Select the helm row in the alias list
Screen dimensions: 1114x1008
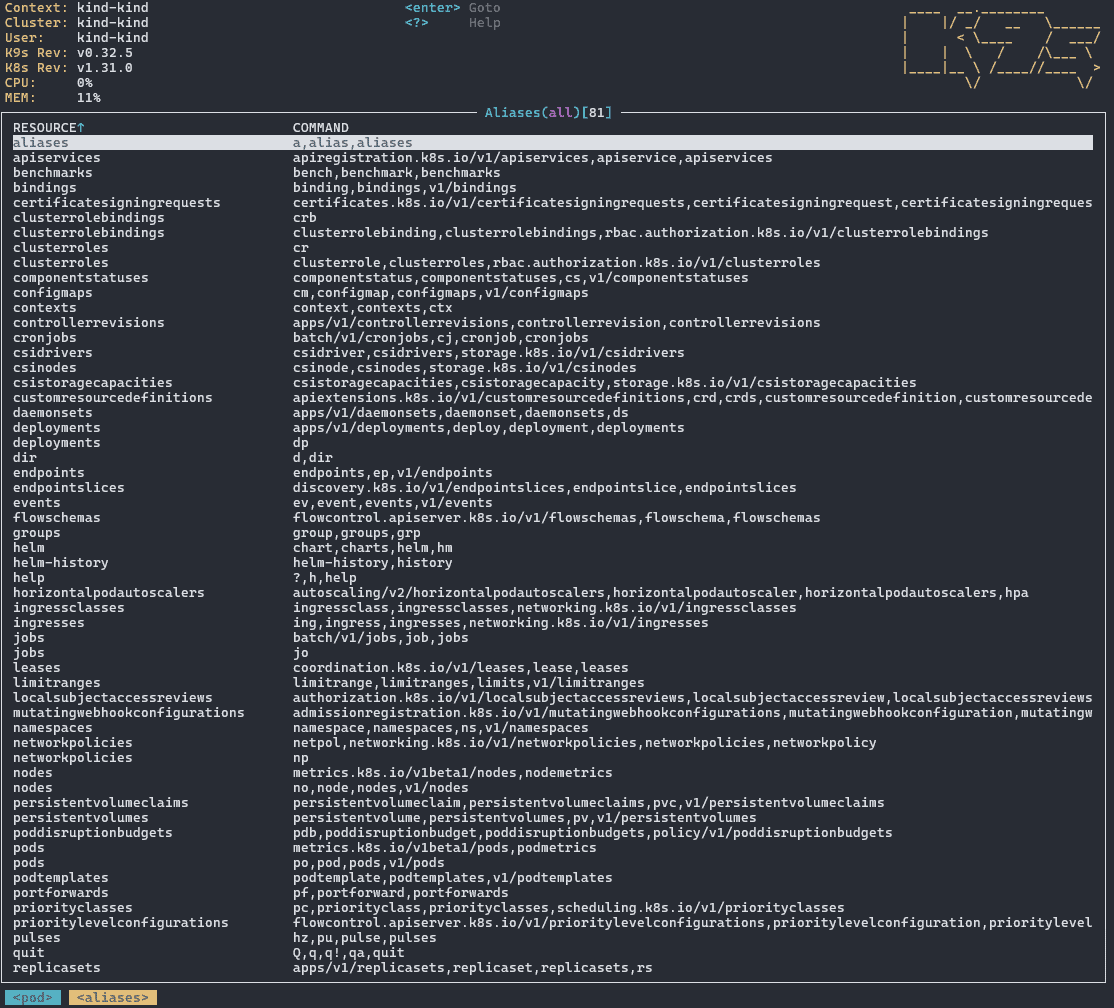28,547
